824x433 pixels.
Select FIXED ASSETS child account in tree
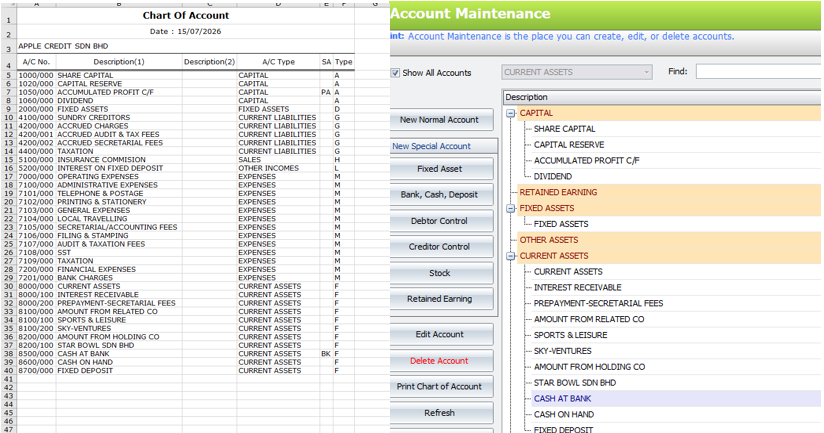pyautogui.click(x=561, y=224)
